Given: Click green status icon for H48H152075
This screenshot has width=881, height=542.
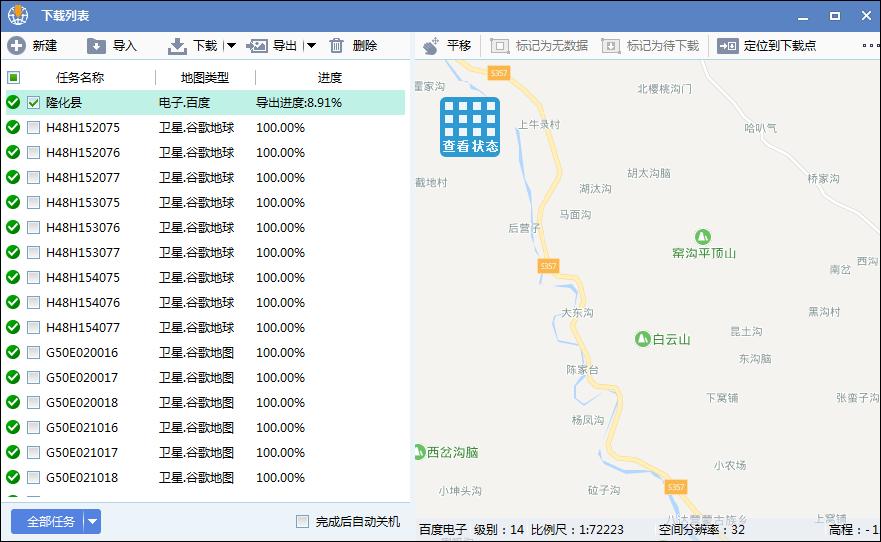Looking at the screenshot, I should pyautogui.click(x=13, y=127).
